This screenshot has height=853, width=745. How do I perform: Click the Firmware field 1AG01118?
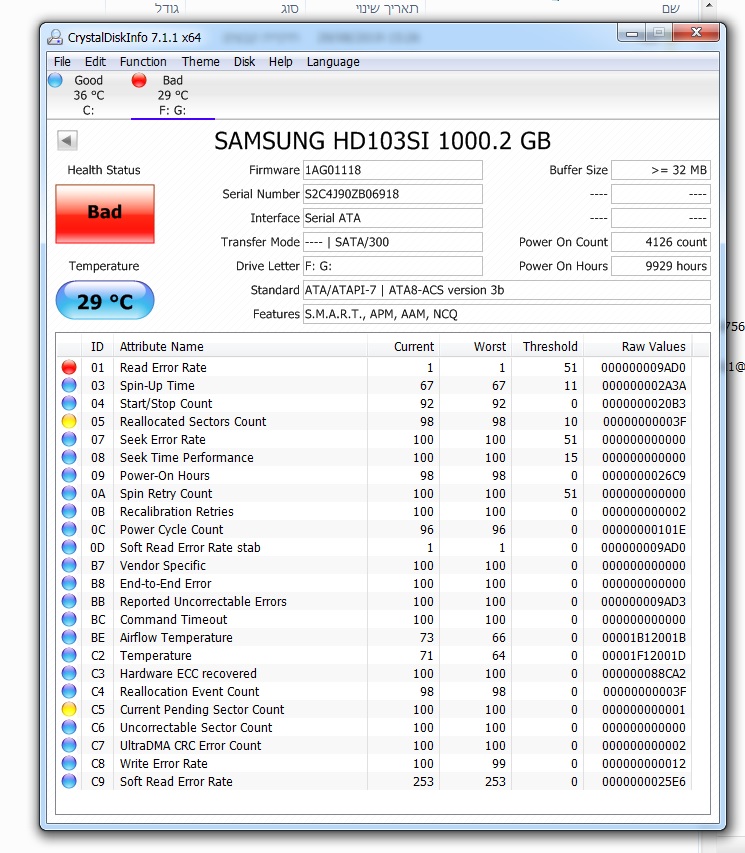point(392,170)
